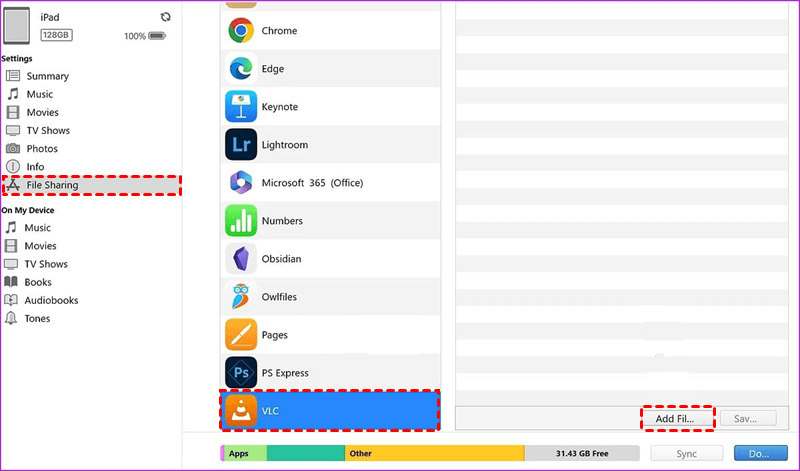Select the PS Express app row
800x471 pixels.
[x=331, y=373]
